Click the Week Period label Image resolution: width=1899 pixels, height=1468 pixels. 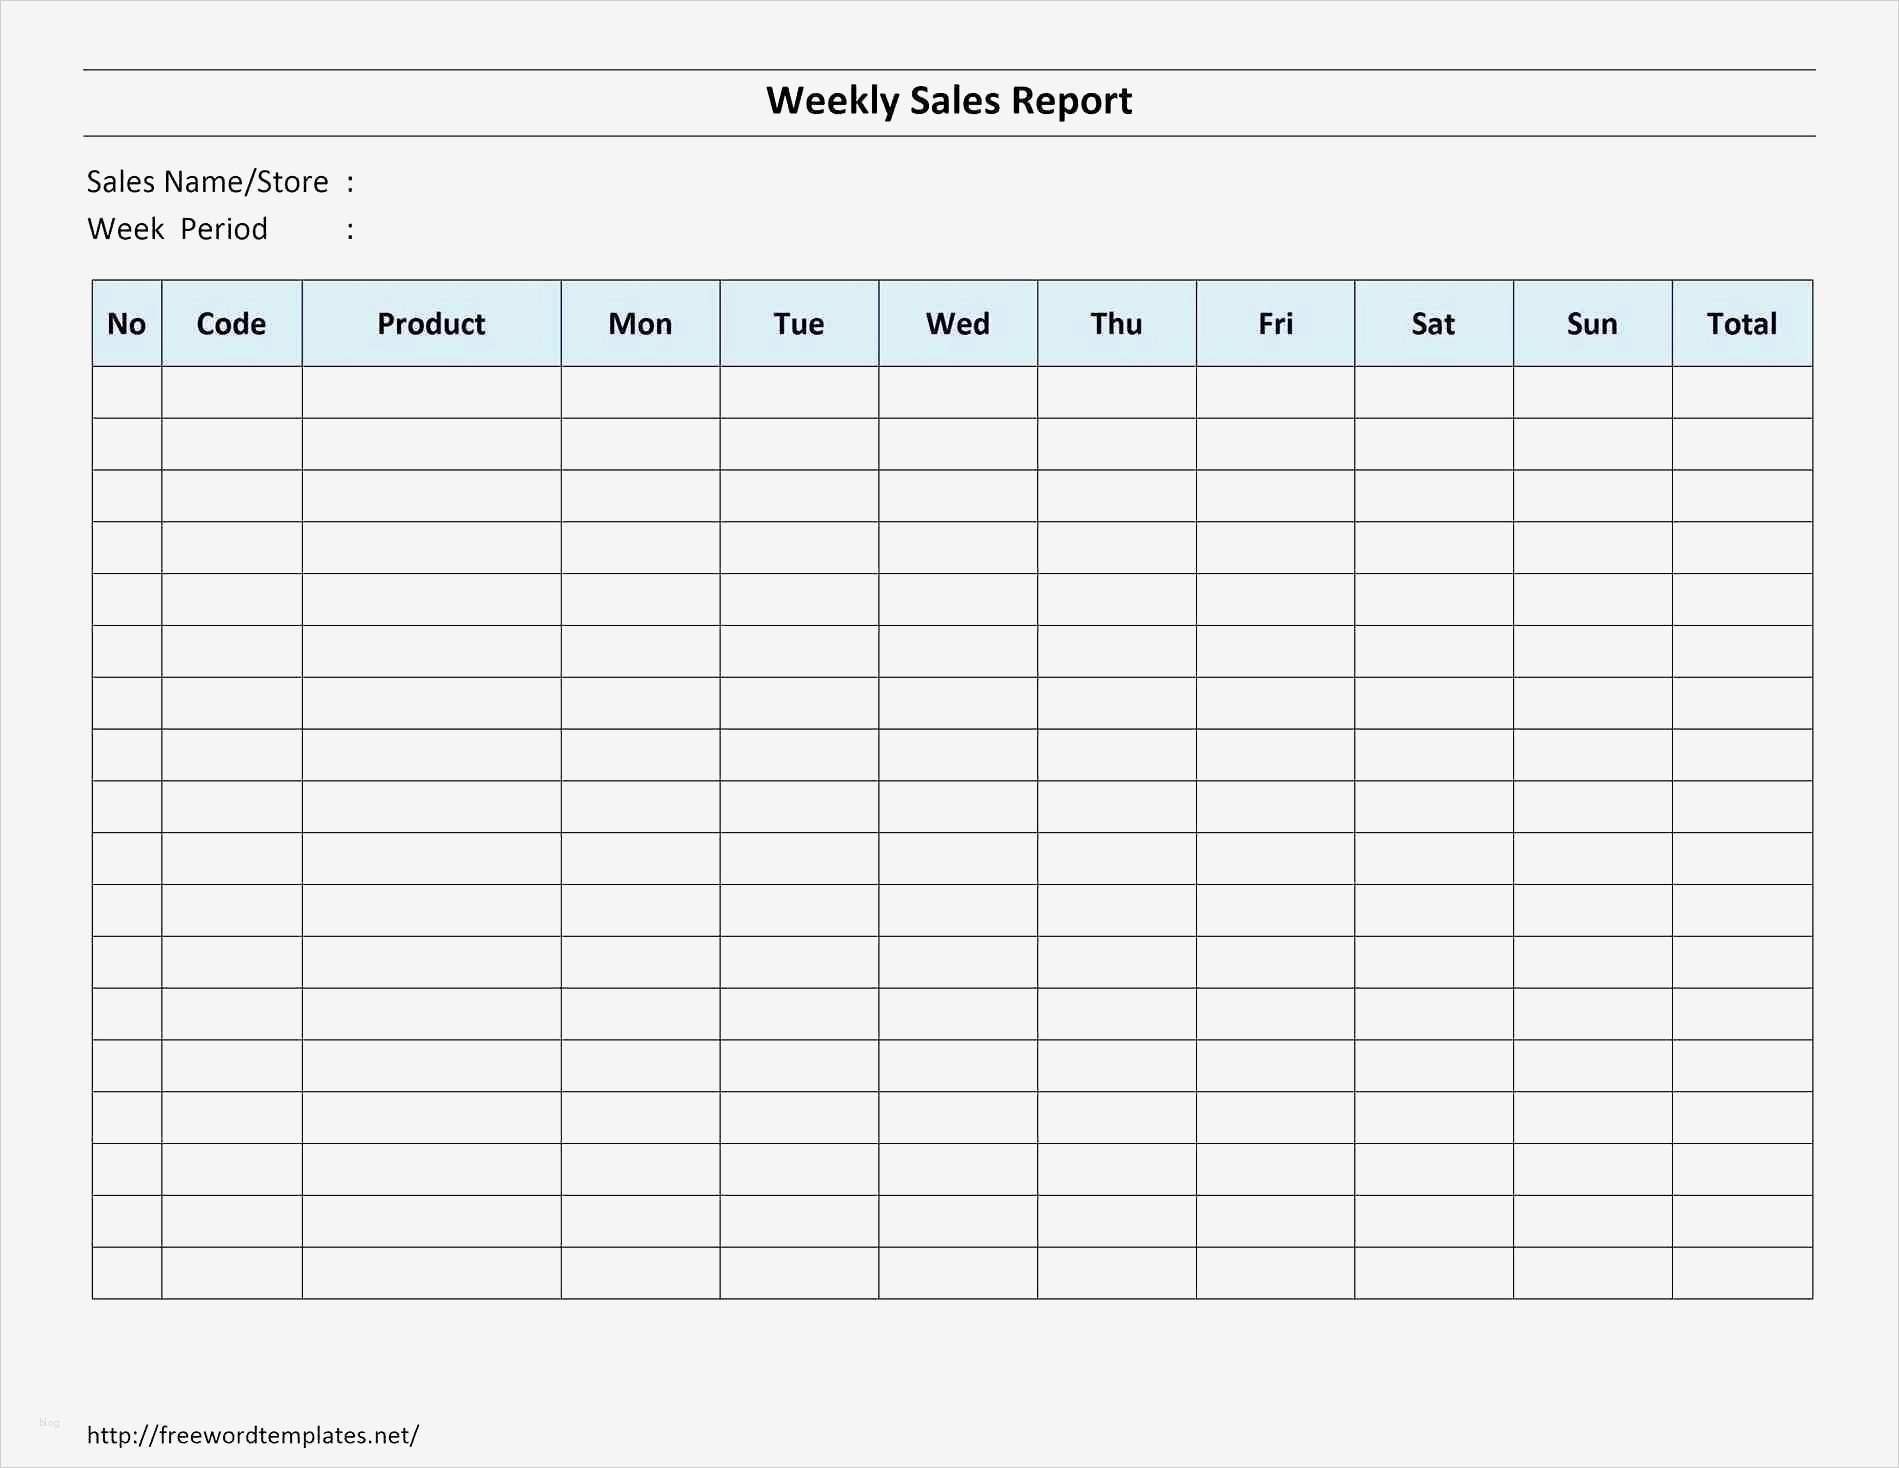click(x=177, y=229)
